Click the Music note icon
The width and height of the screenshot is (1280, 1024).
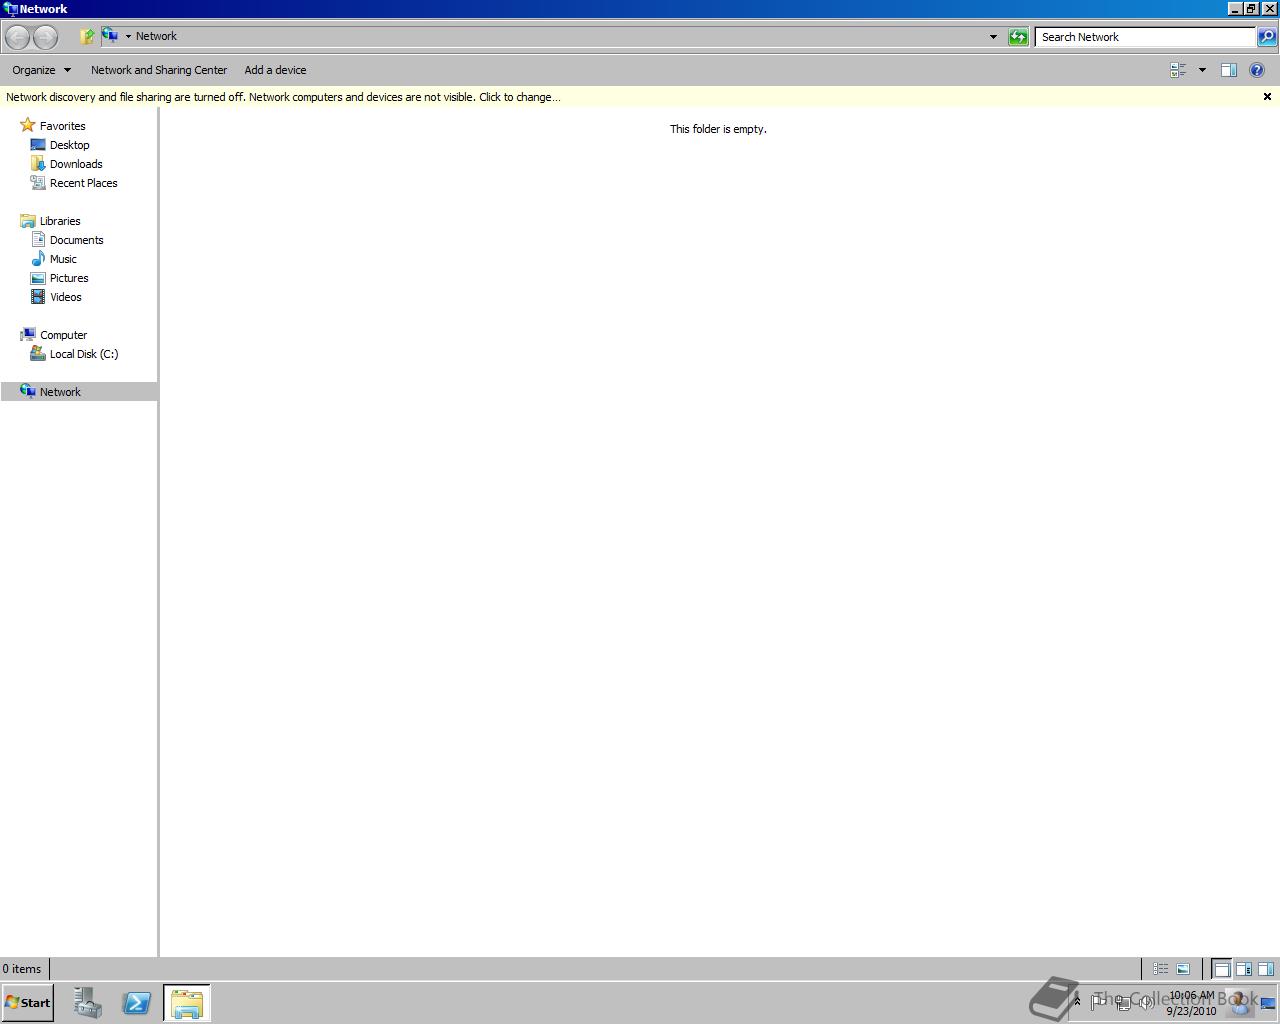coord(38,258)
